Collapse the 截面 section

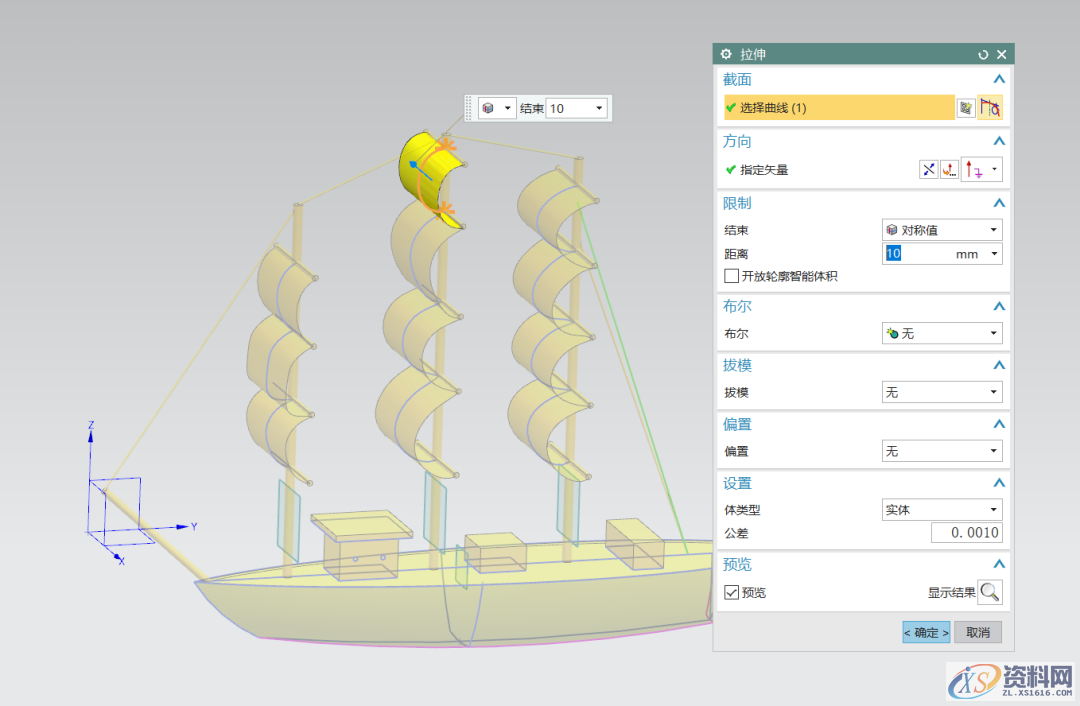[x=997, y=79]
